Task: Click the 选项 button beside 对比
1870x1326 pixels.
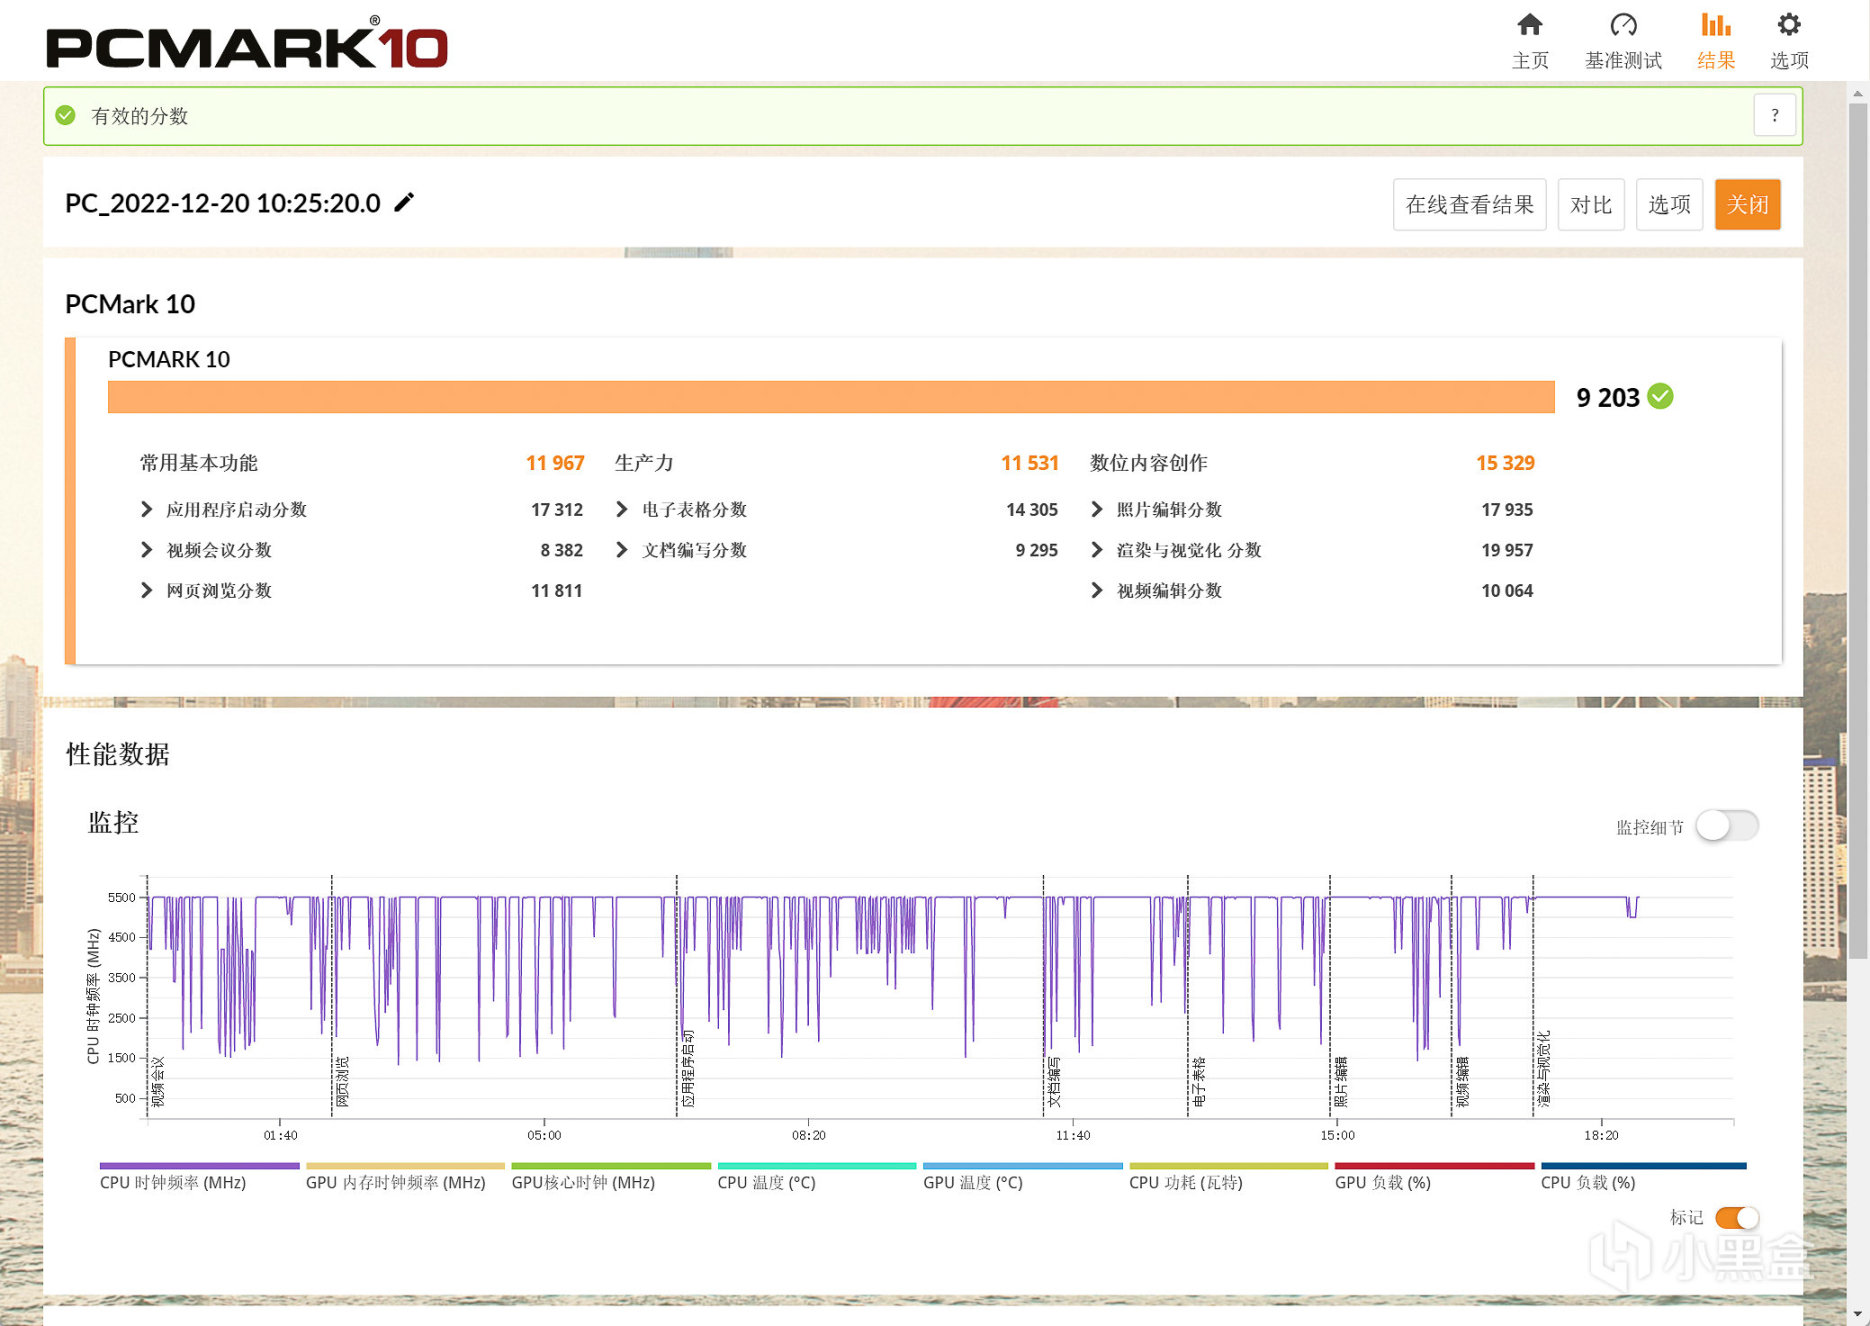Action: click(1669, 204)
